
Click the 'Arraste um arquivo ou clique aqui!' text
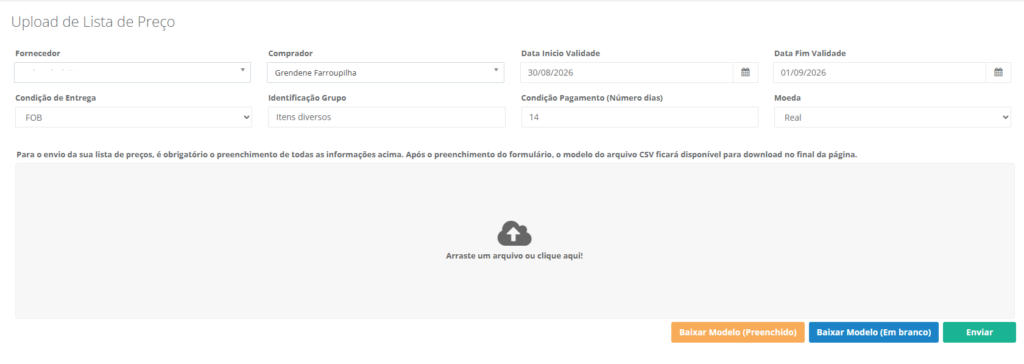[514, 256]
